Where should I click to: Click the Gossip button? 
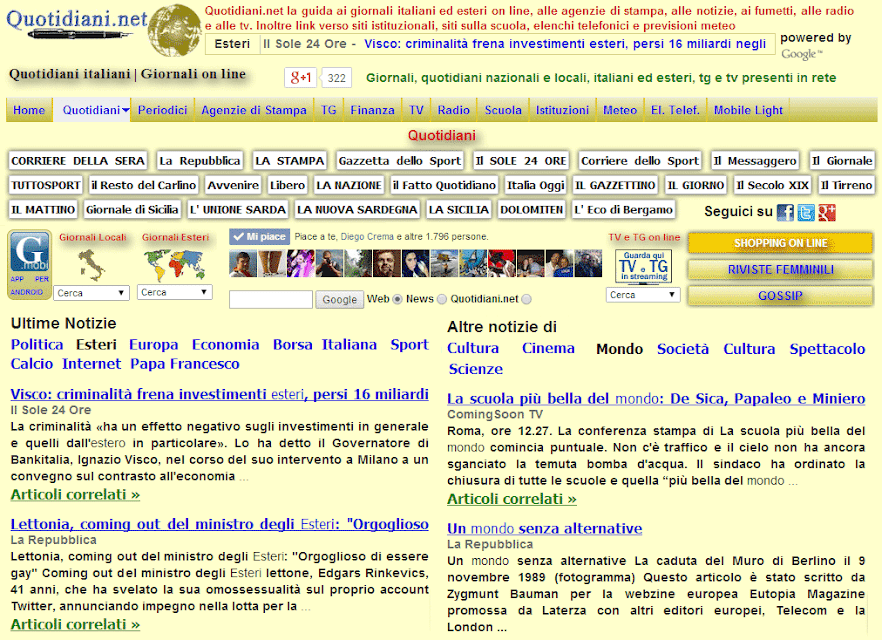click(x=781, y=296)
